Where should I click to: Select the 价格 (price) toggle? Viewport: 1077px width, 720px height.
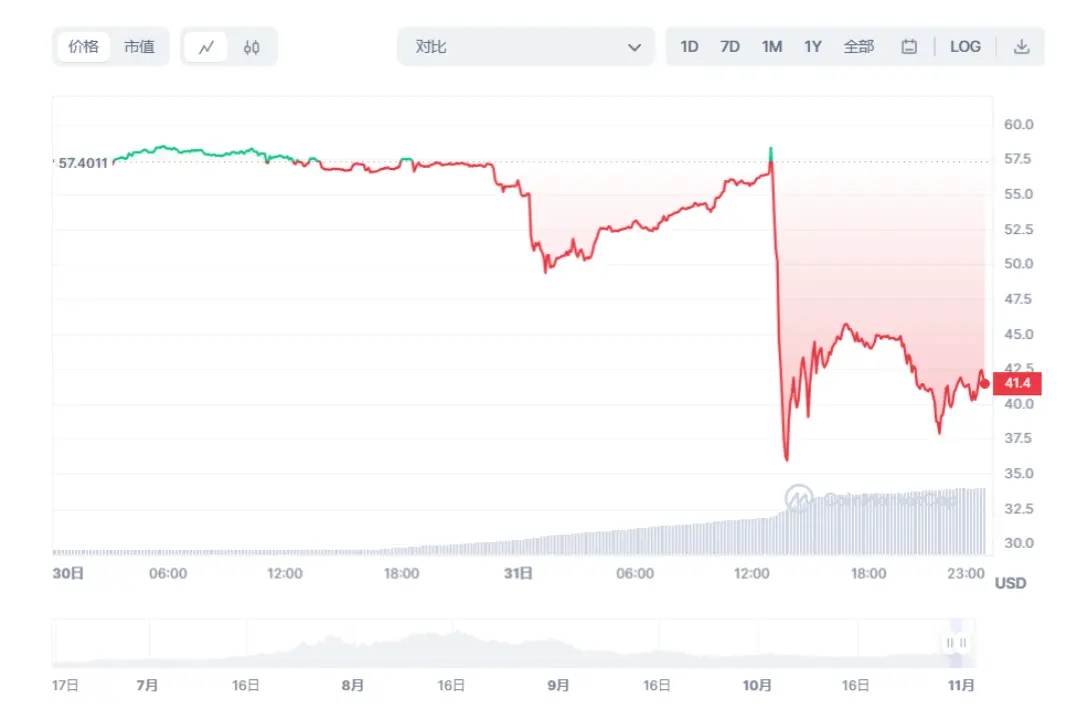pyautogui.click(x=83, y=47)
